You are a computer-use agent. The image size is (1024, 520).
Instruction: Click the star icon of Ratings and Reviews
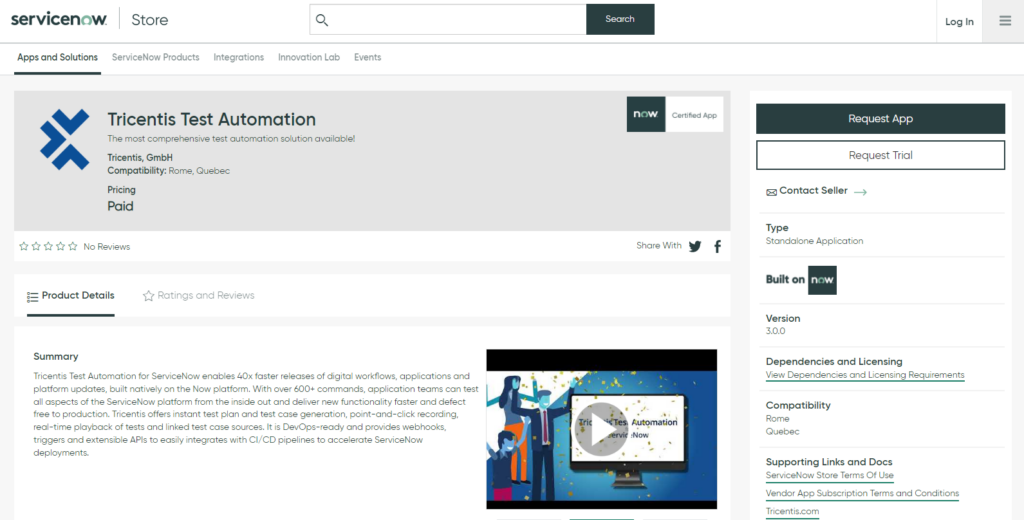(x=148, y=296)
